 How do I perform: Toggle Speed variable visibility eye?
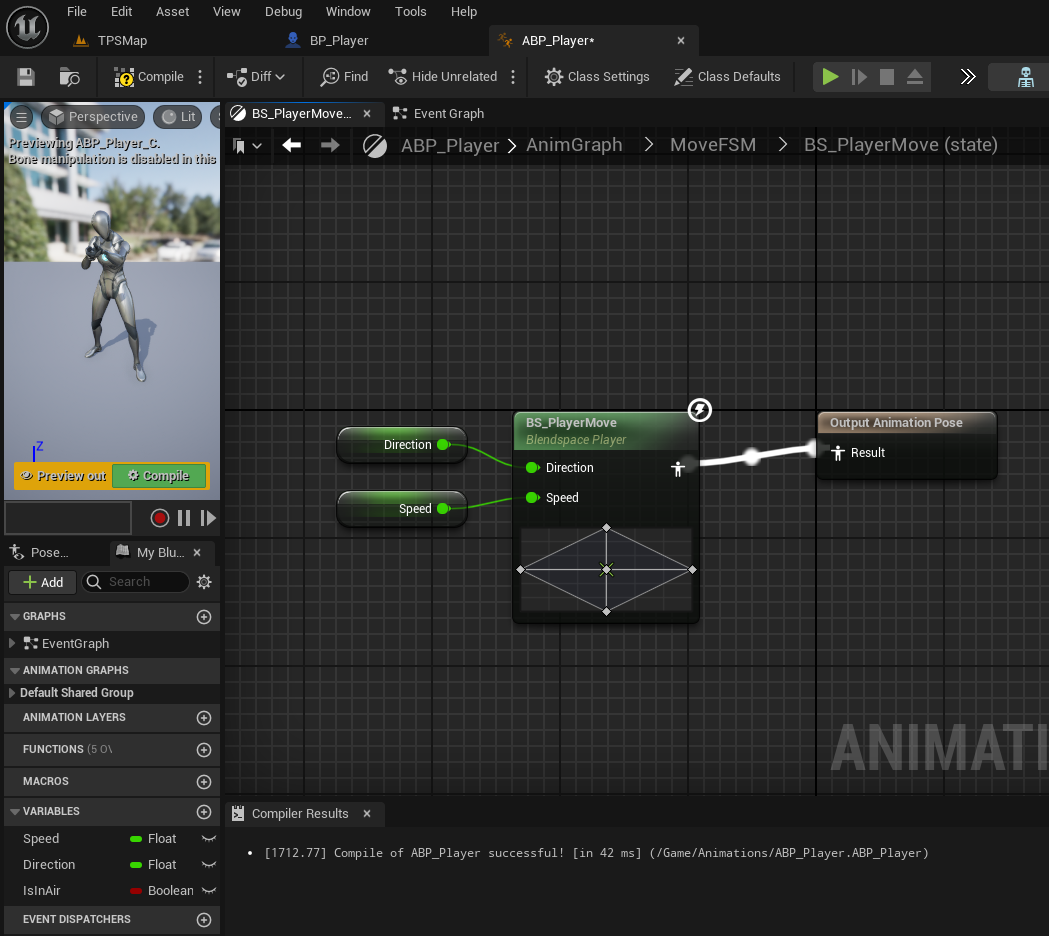tap(209, 839)
